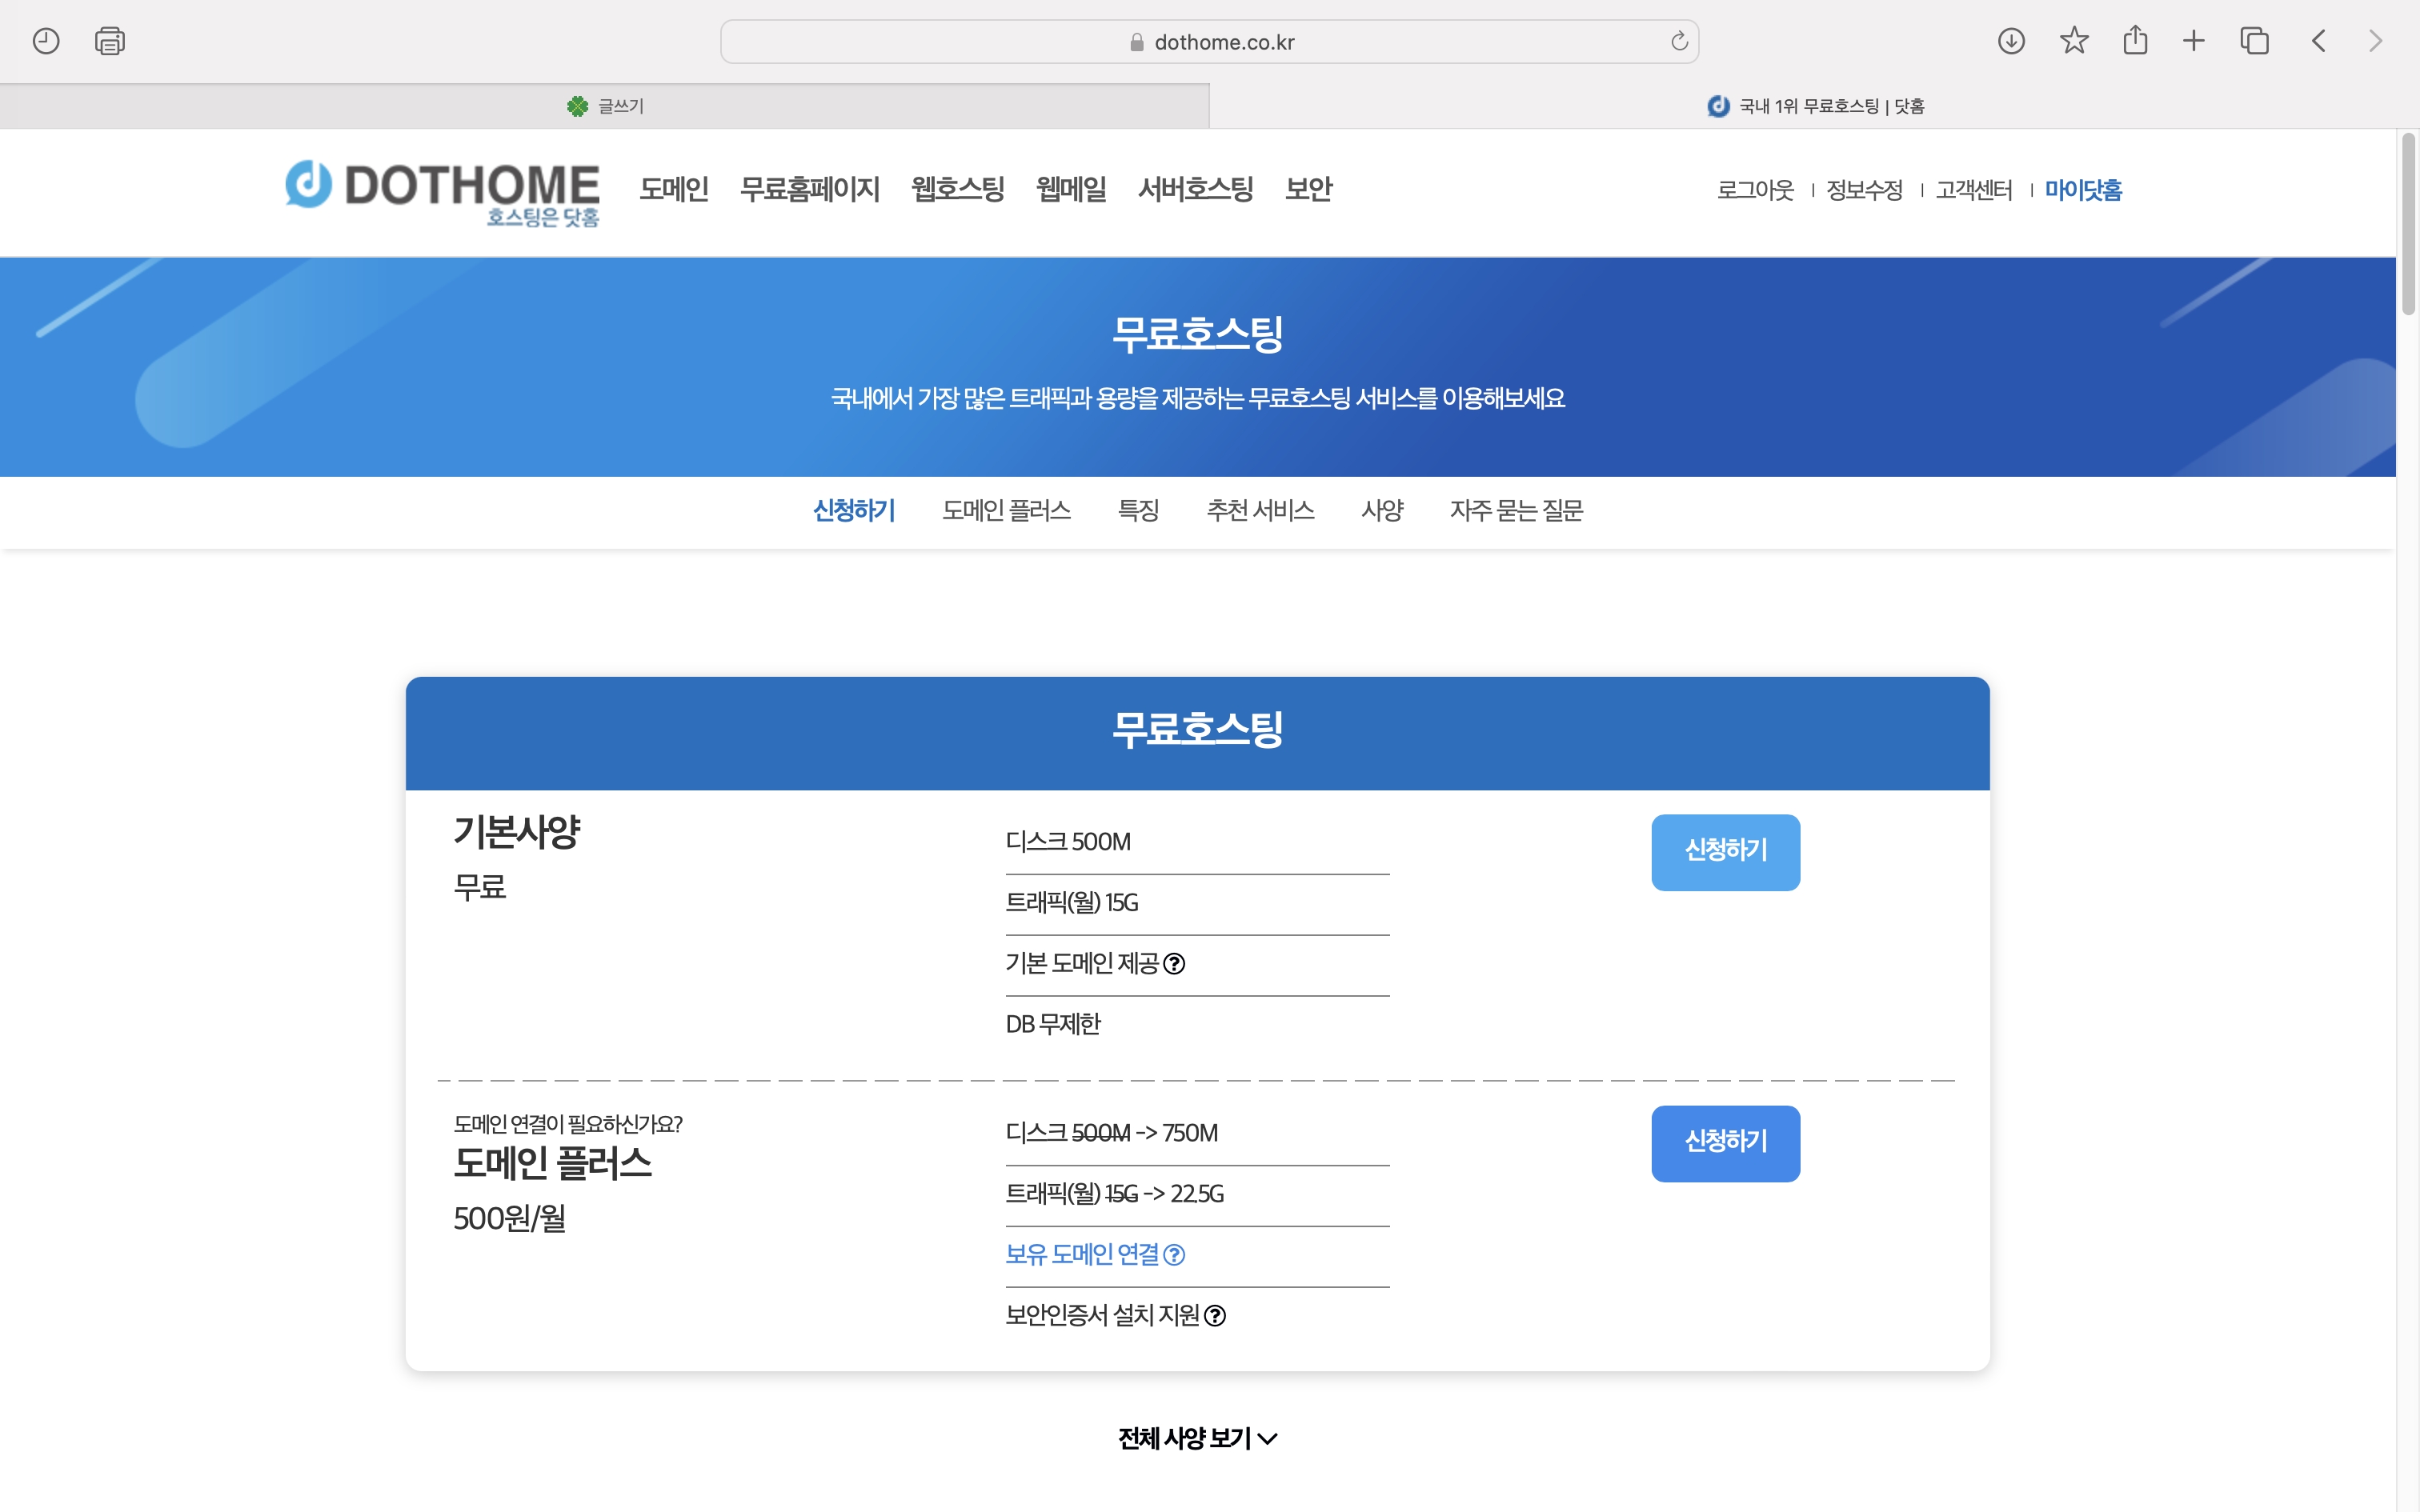Click the print page icon
2420x1512 pixels.
(x=110, y=41)
